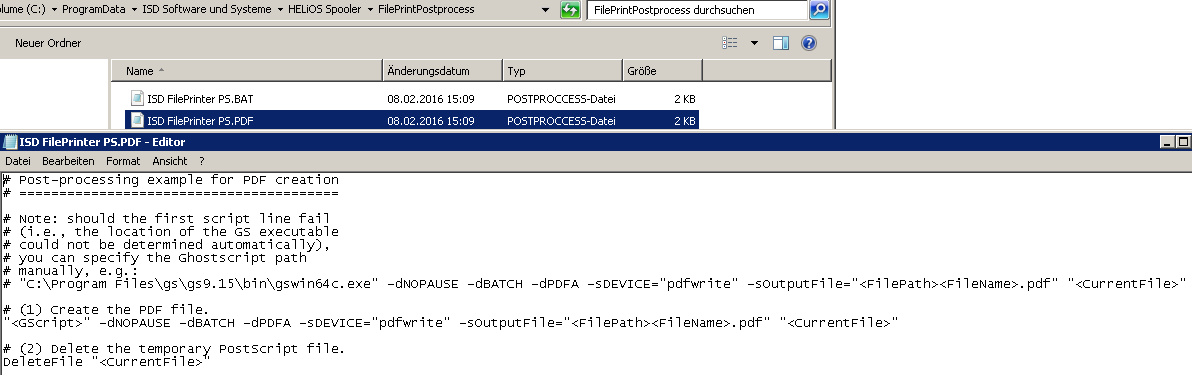The height and width of the screenshot is (375, 1192).
Task: Expand the ISD Software und Systeme breadcrumb arrow
Action: pyautogui.click(x=280, y=10)
